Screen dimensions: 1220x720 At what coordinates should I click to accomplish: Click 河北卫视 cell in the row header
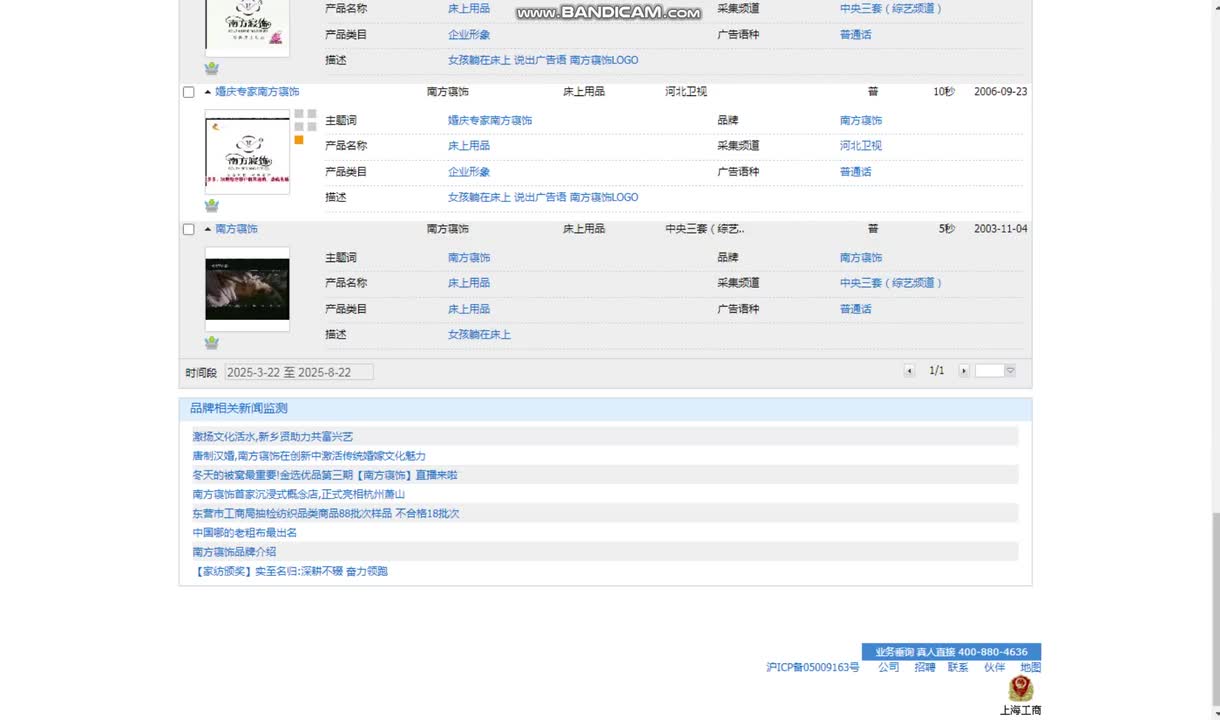click(x=686, y=92)
